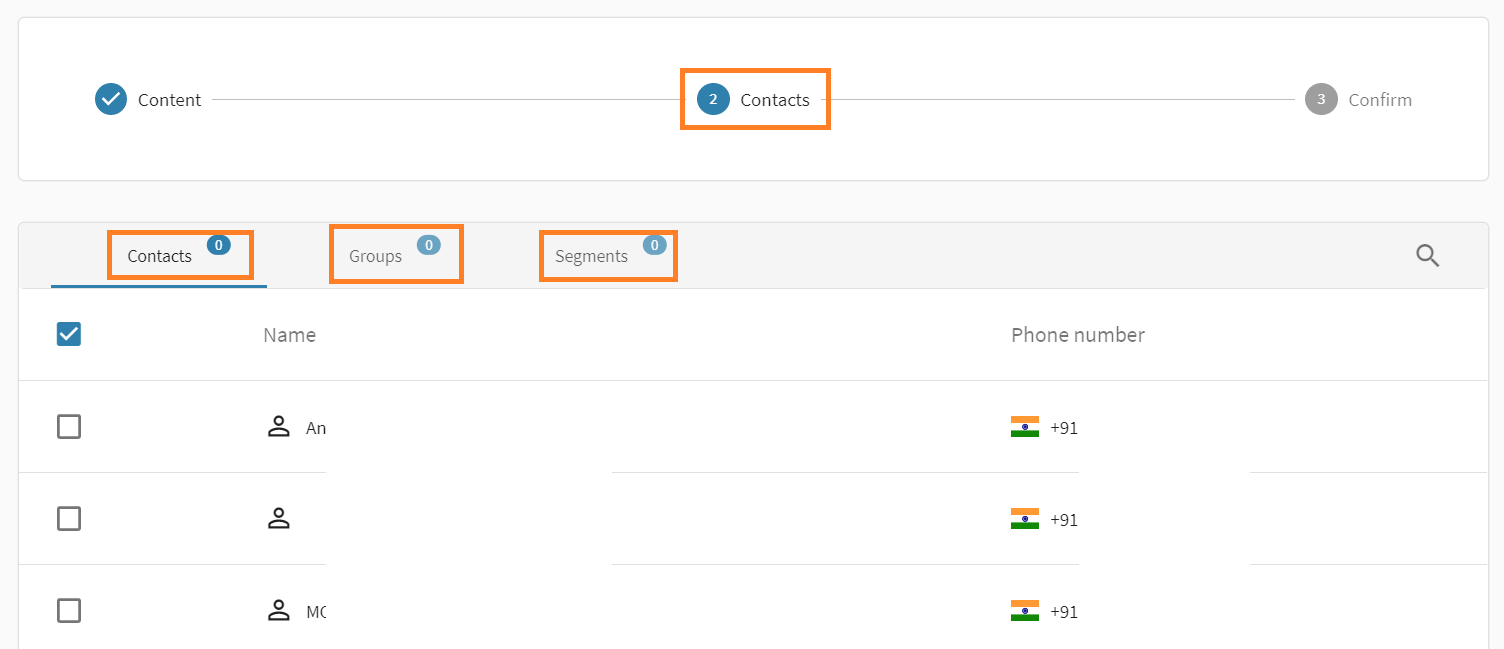This screenshot has height=649, width=1504.
Task: Click the India flag in the third row
Action: click(x=1025, y=611)
